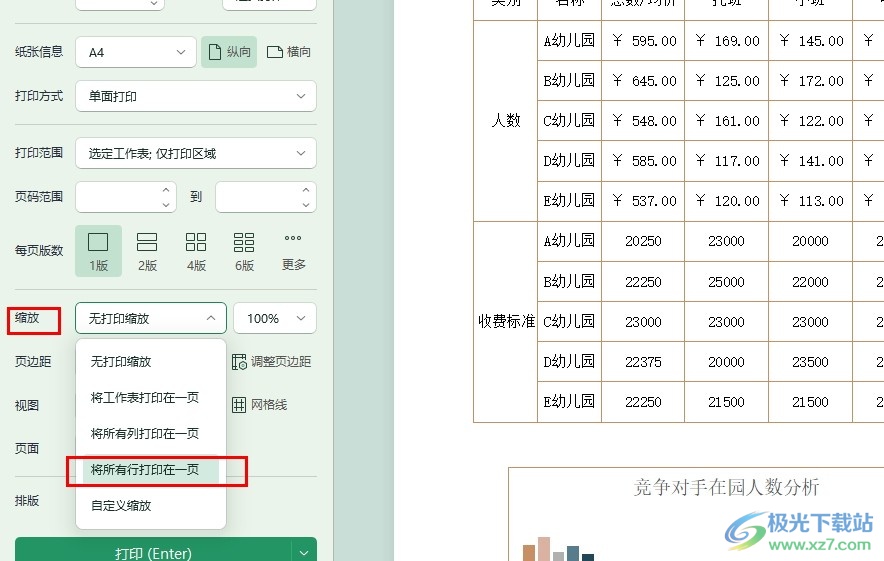Click 调整页边距 button

[x=271, y=361]
